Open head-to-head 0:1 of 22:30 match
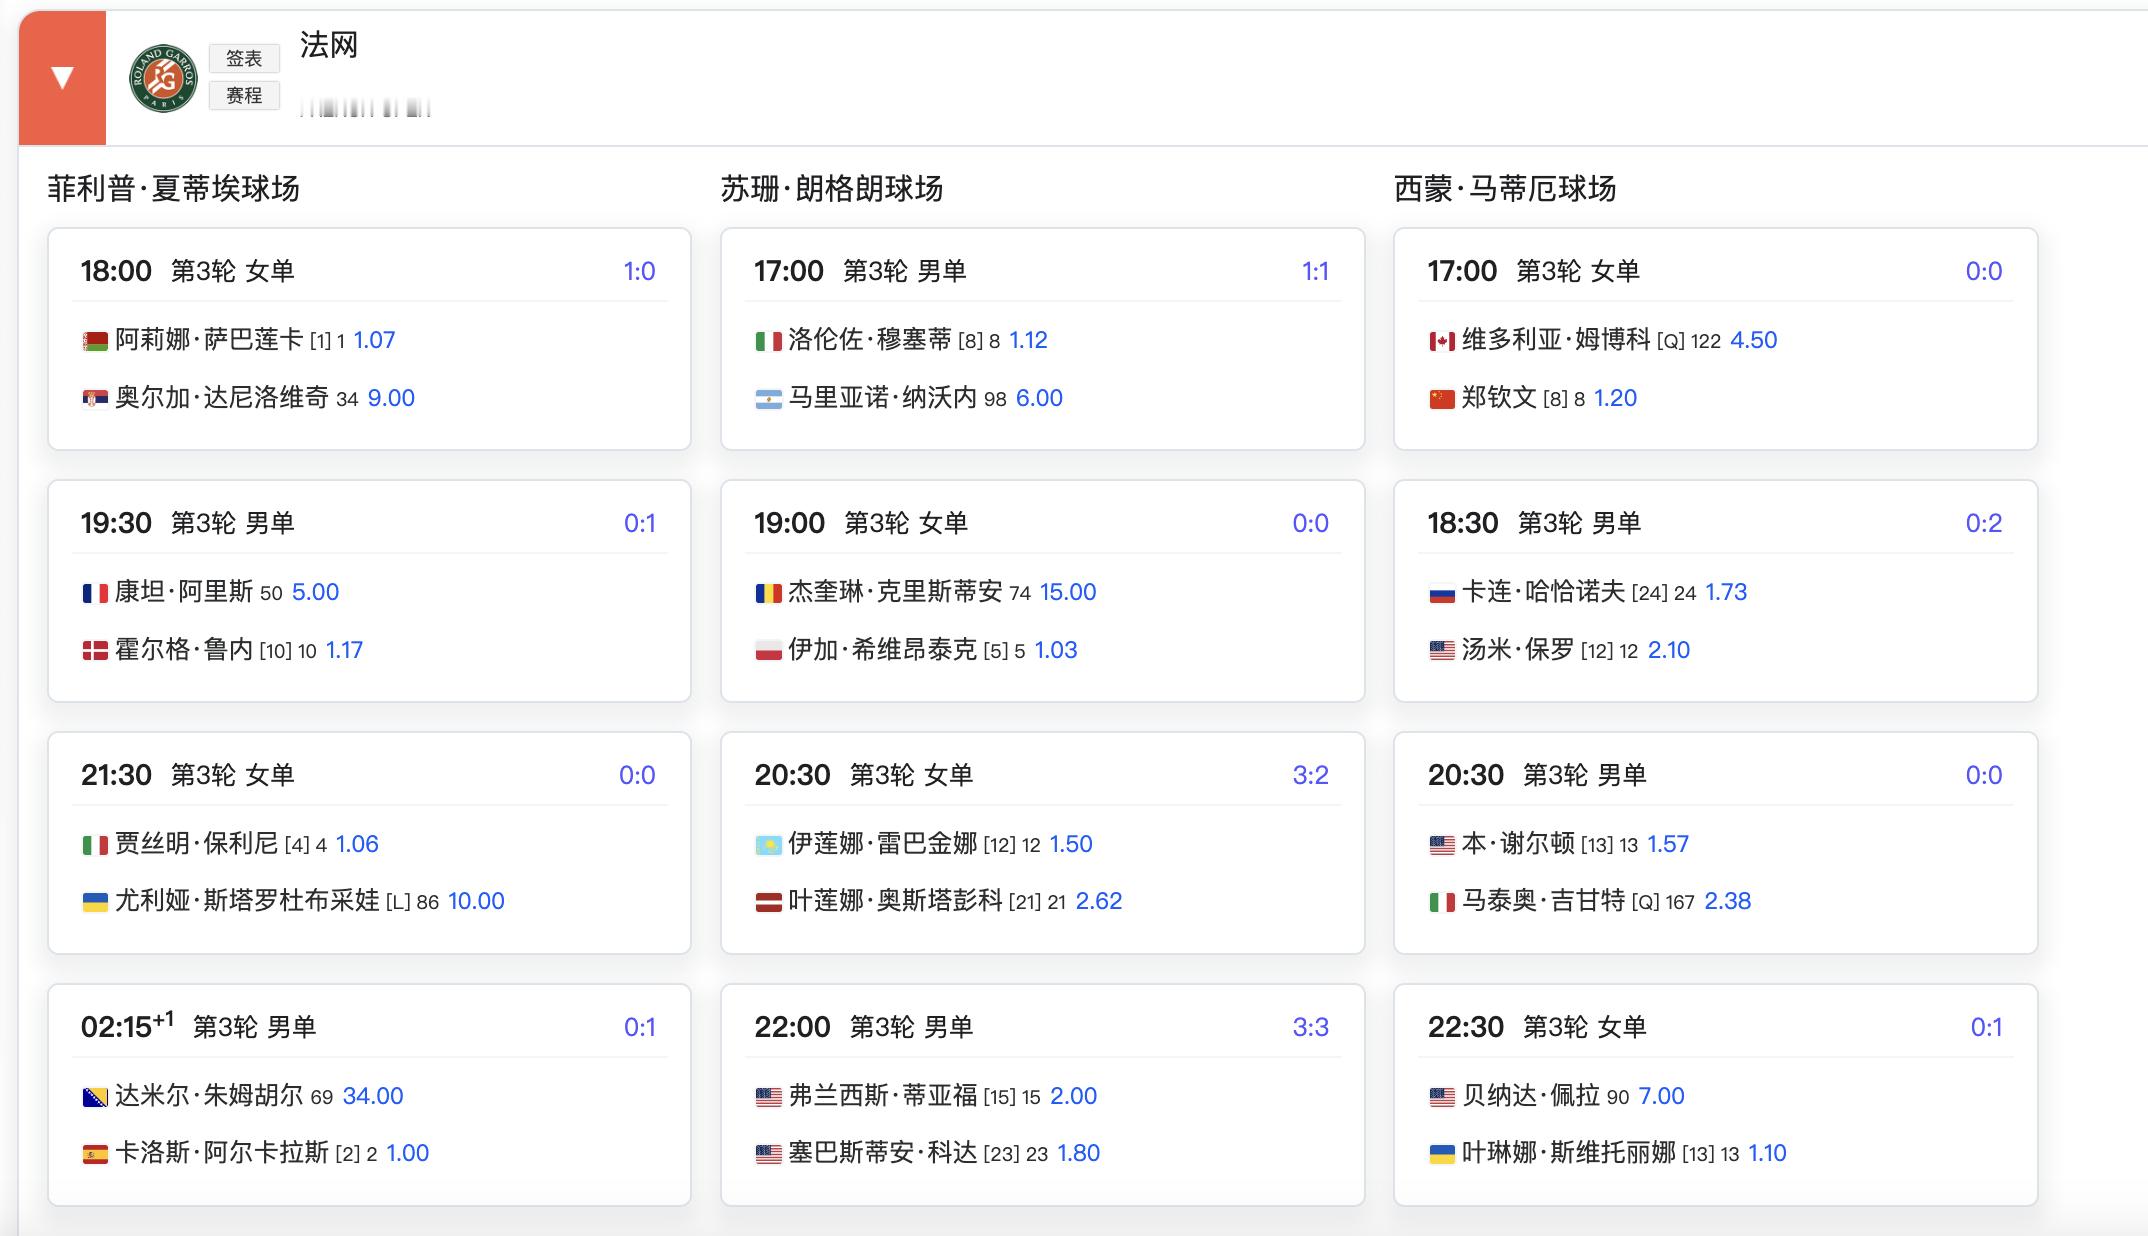The image size is (2148, 1236). tap(1986, 1027)
